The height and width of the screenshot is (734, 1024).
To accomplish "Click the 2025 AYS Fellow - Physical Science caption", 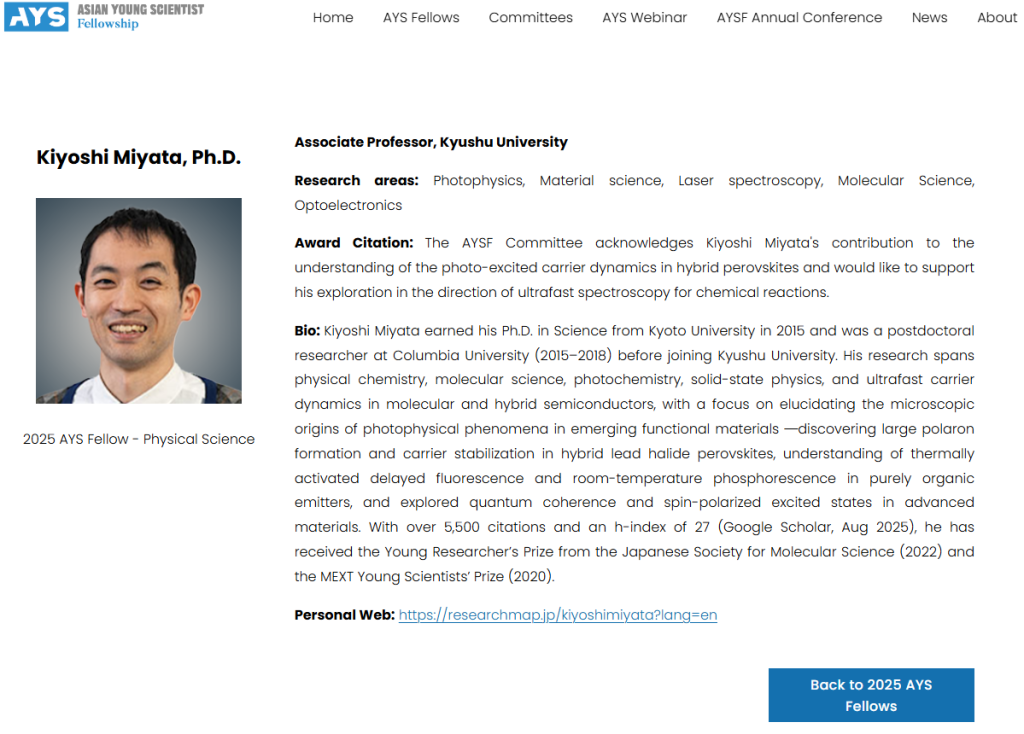I will [x=139, y=439].
